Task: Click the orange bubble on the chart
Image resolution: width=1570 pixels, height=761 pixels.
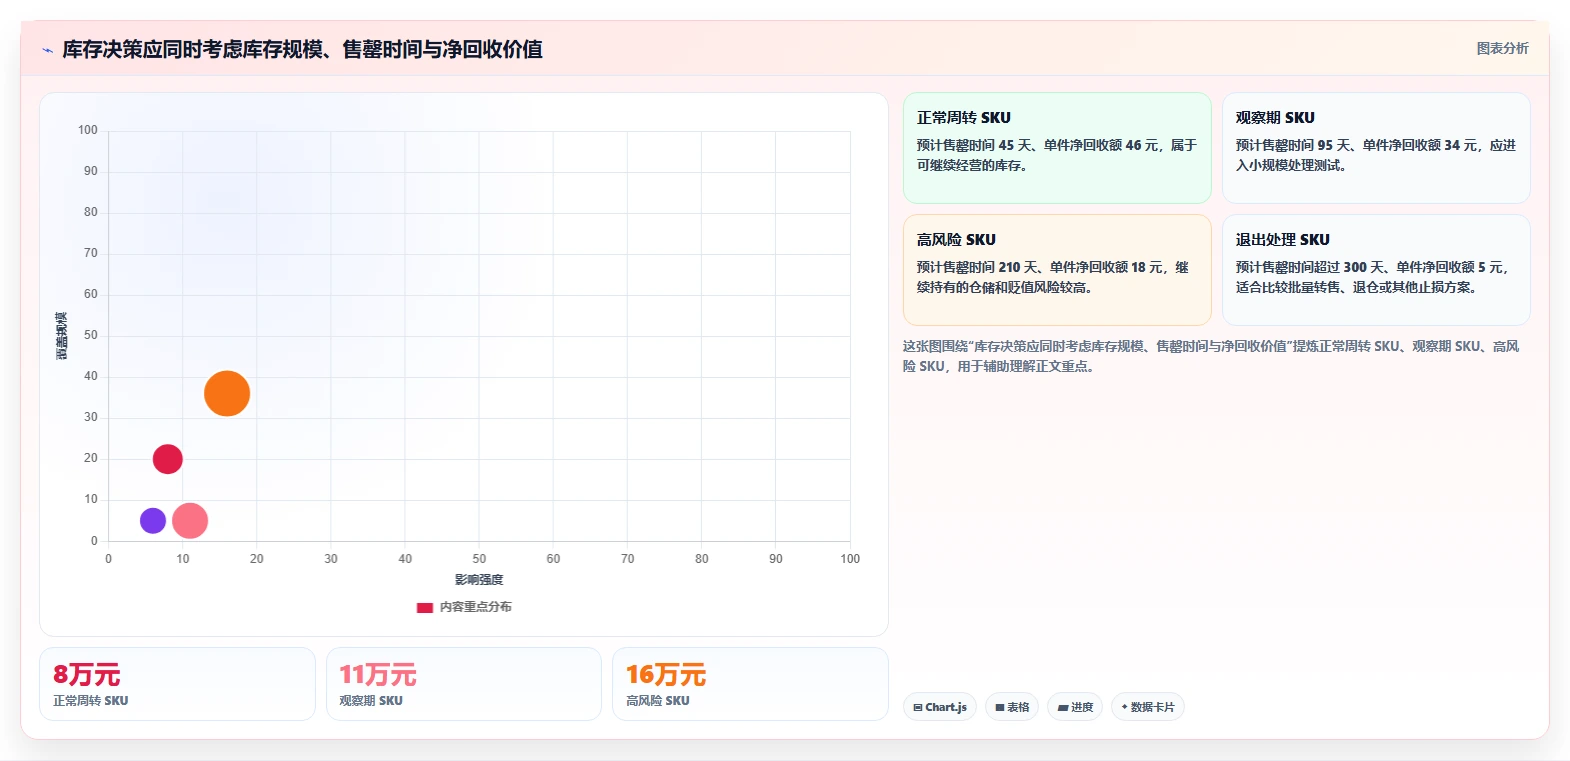Action: pos(227,393)
